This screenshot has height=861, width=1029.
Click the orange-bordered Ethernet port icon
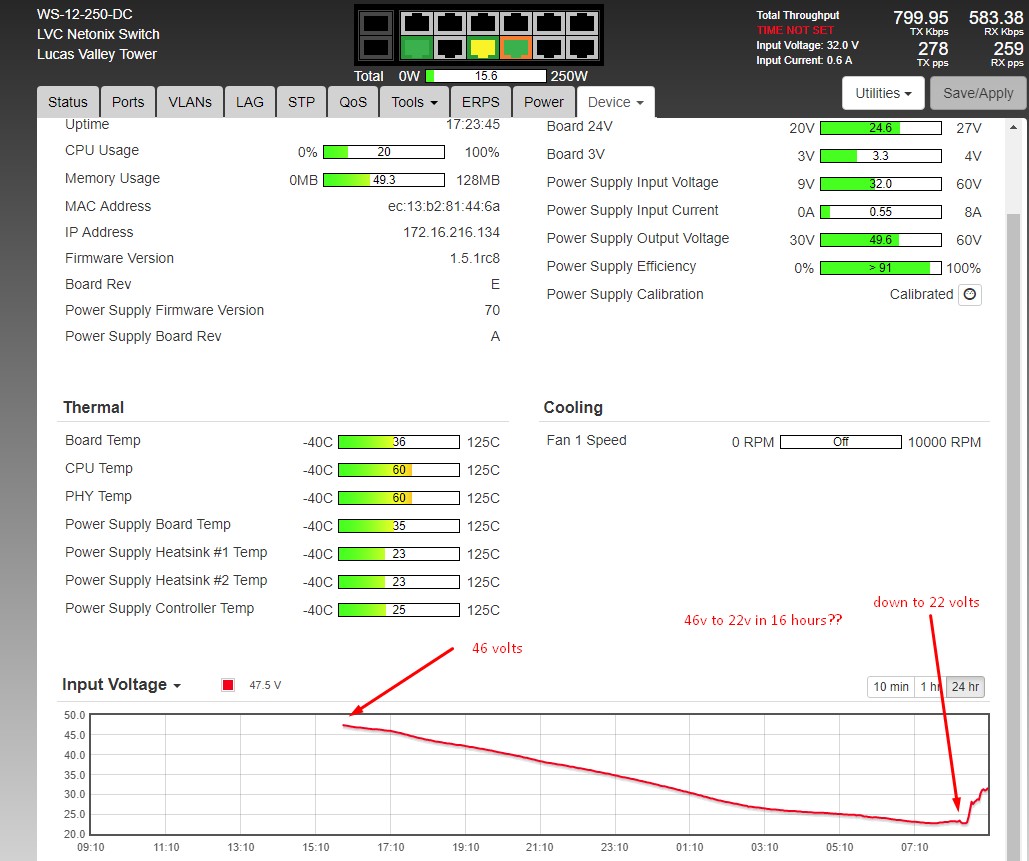coord(516,47)
